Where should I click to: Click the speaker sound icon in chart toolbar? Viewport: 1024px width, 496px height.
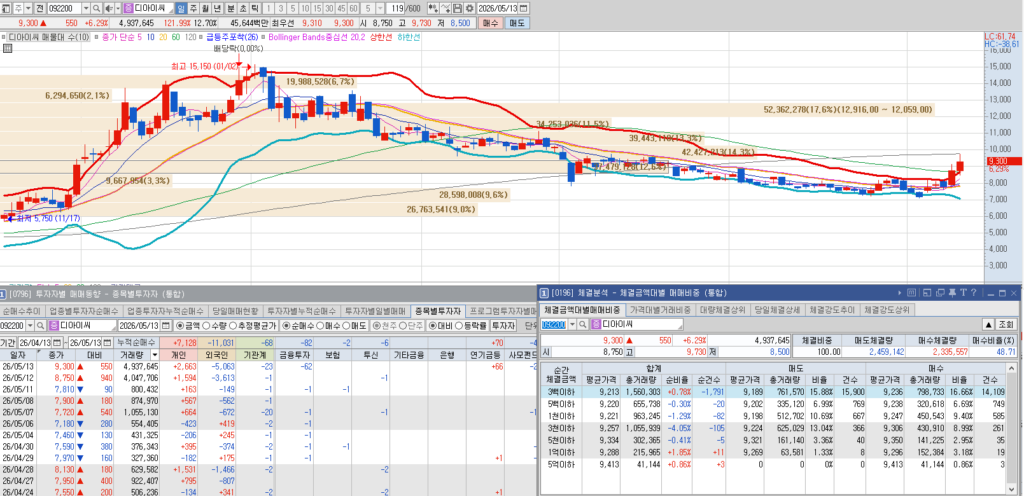108,8
